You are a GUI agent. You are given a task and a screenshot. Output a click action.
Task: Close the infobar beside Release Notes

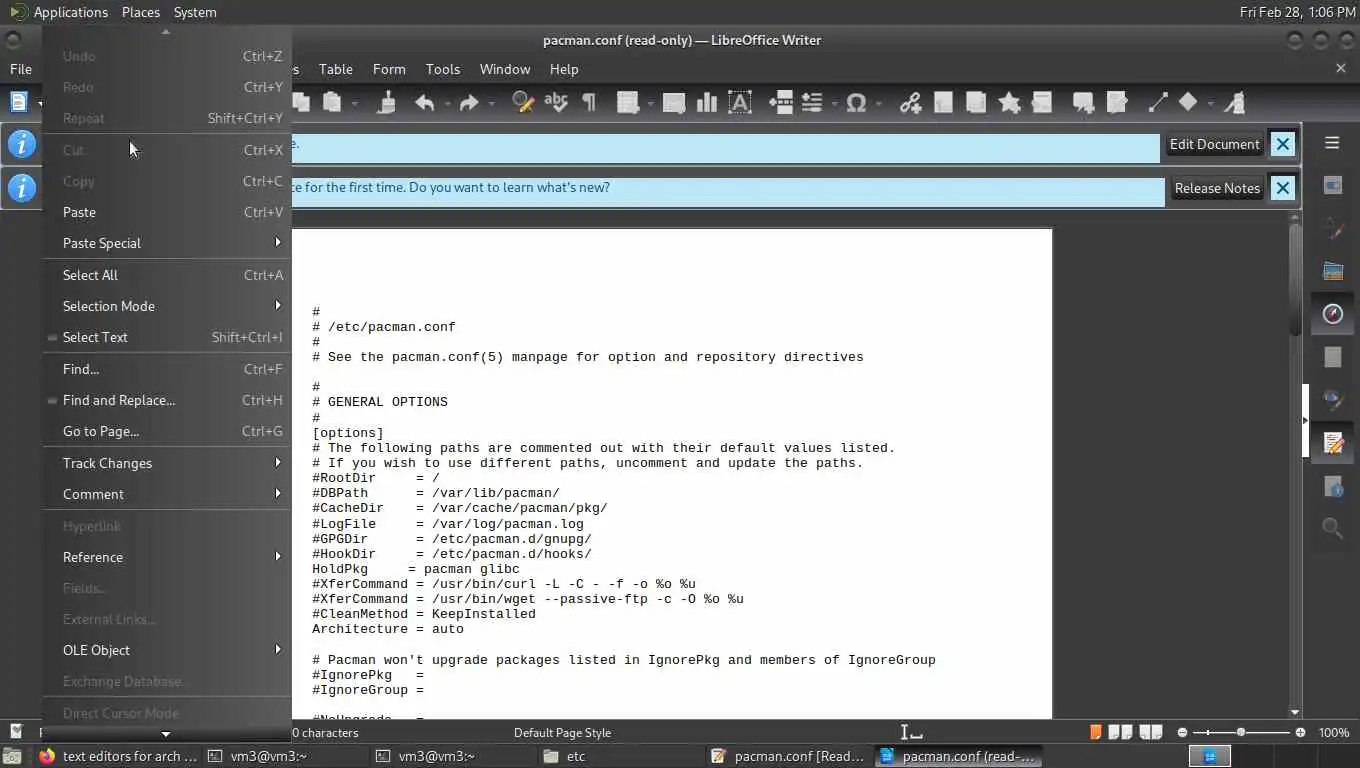coord(1283,188)
